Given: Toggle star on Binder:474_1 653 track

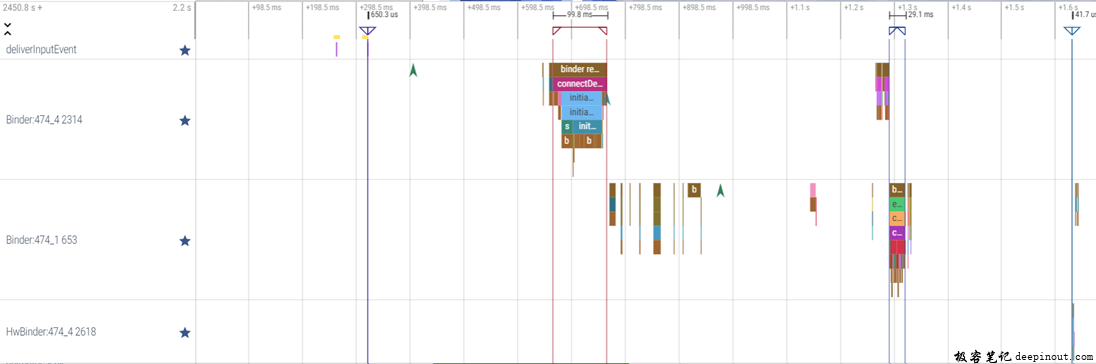Looking at the screenshot, I should click(x=185, y=240).
